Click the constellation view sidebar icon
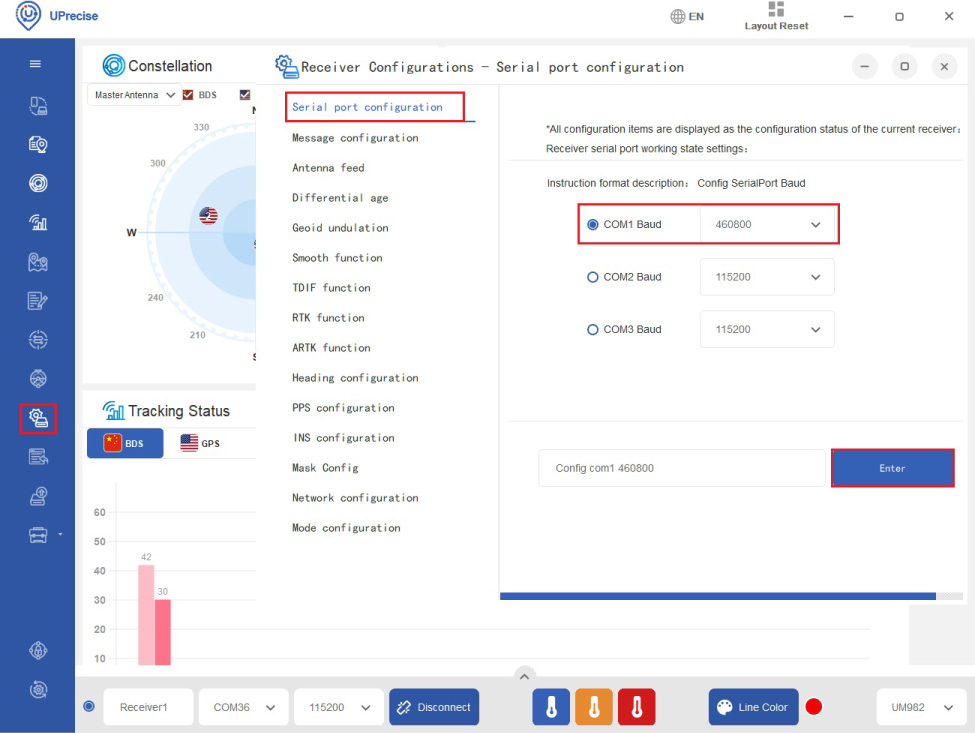975x733 pixels. (38, 183)
